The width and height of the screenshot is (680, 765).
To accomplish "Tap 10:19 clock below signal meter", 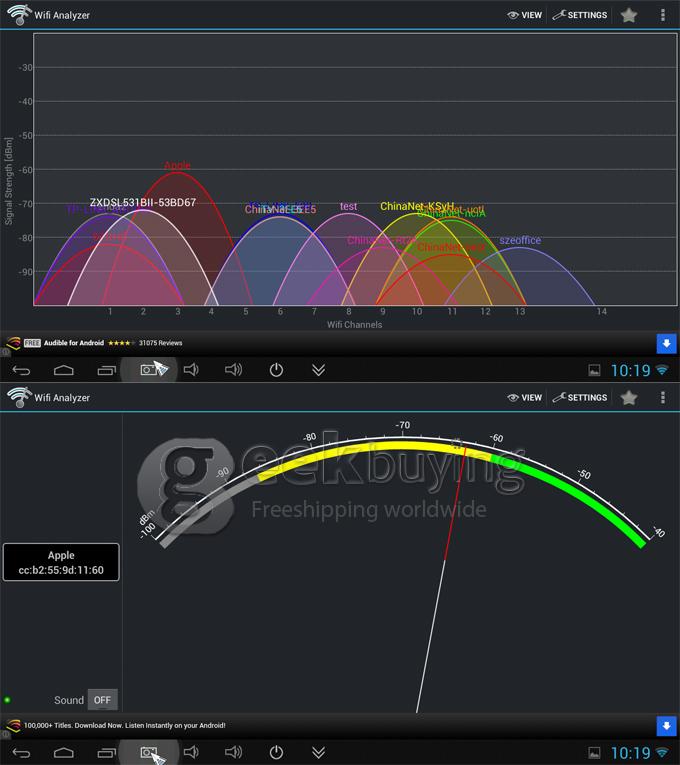I will [631, 753].
